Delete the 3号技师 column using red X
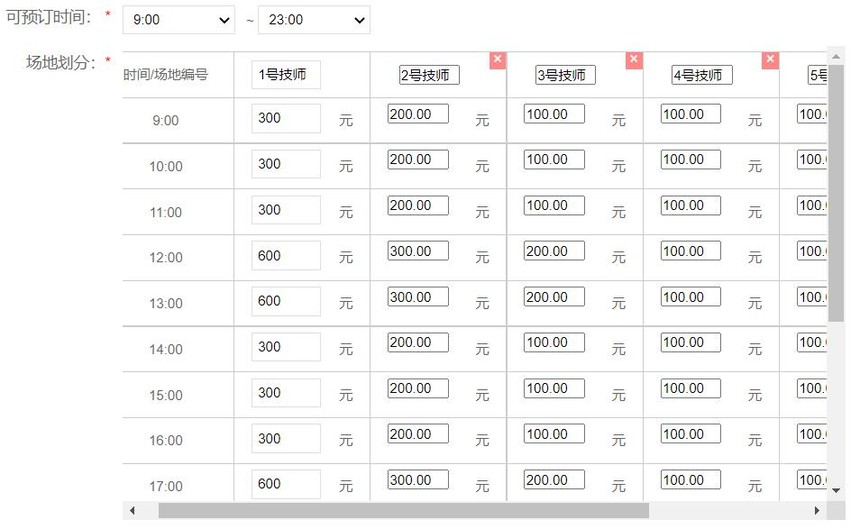 click(634, 60)
